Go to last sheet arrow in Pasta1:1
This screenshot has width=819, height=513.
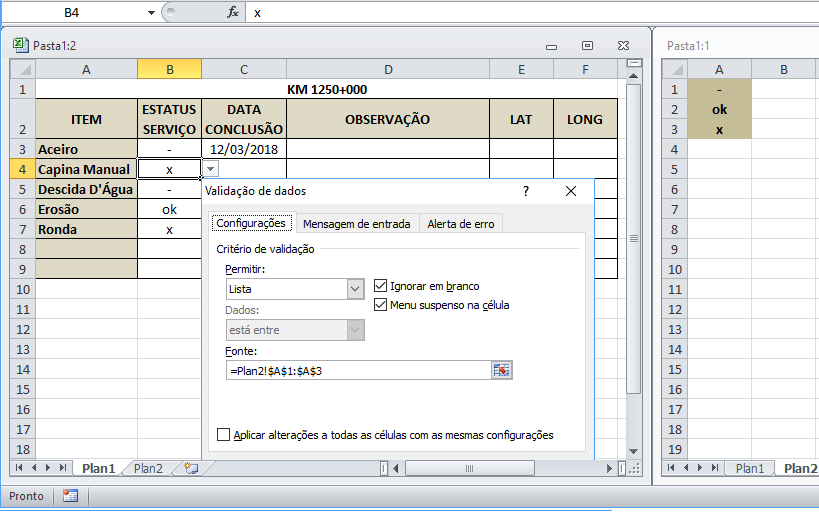pos(715,468)
